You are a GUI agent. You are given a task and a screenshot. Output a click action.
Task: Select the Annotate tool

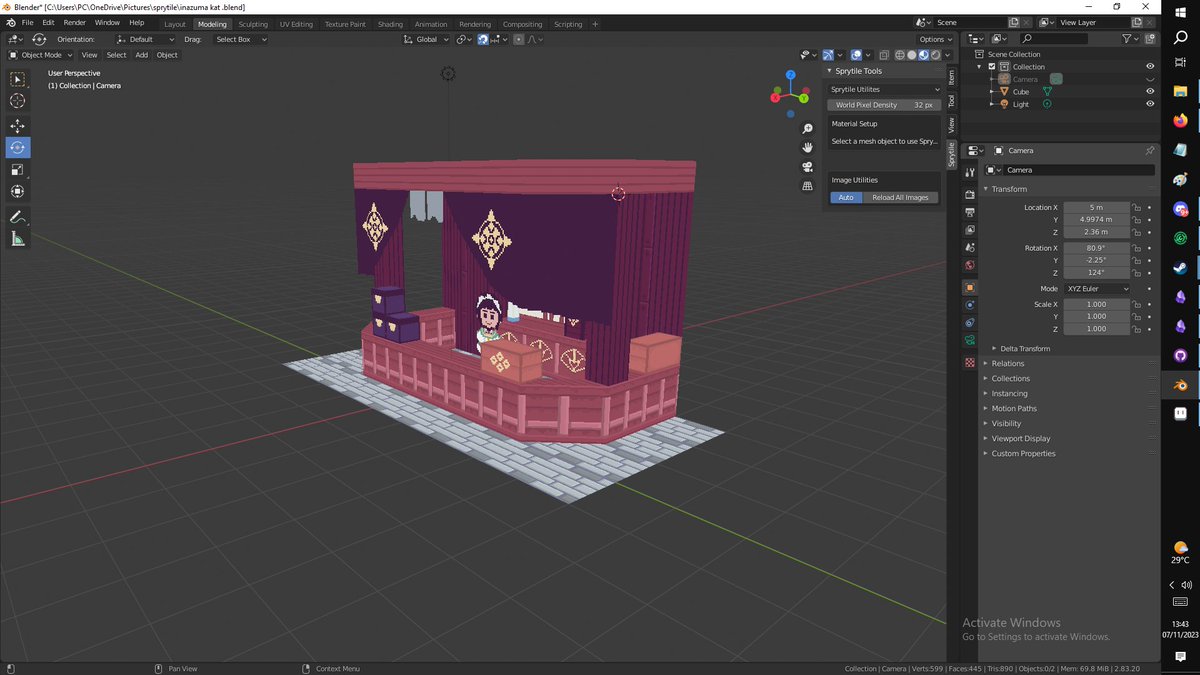[x=18, y=217]
